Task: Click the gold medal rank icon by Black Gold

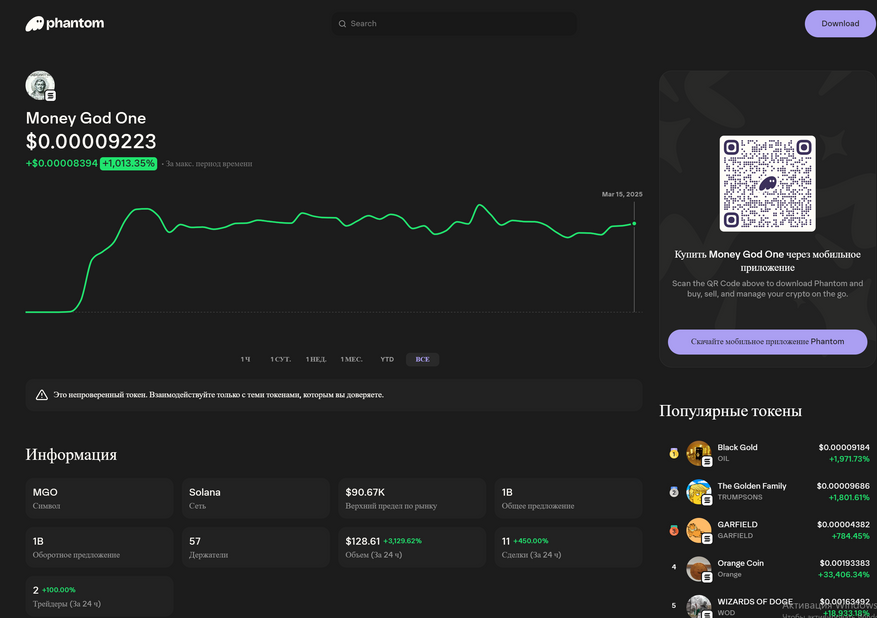Action: point(674,453)
